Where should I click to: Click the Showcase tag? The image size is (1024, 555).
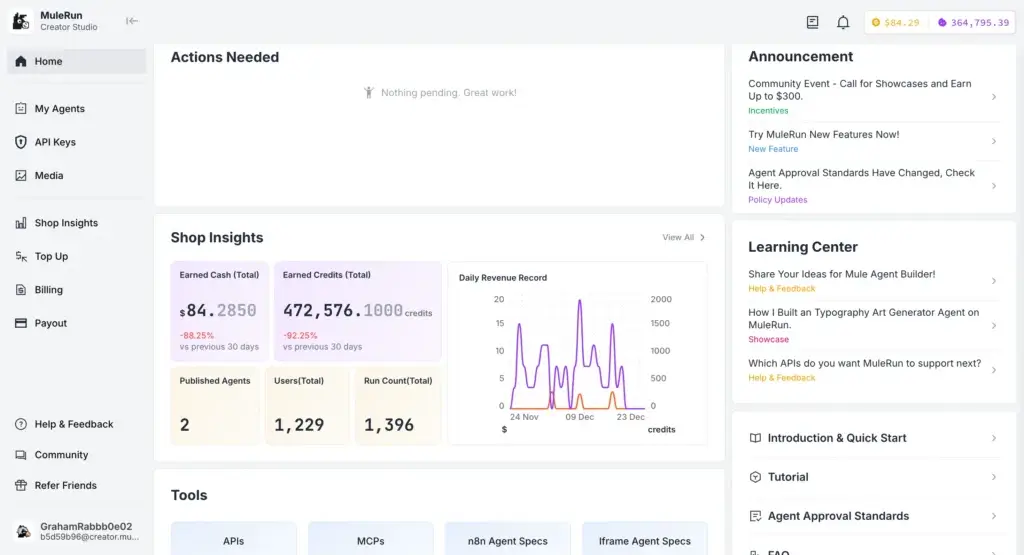pos(769,340)
